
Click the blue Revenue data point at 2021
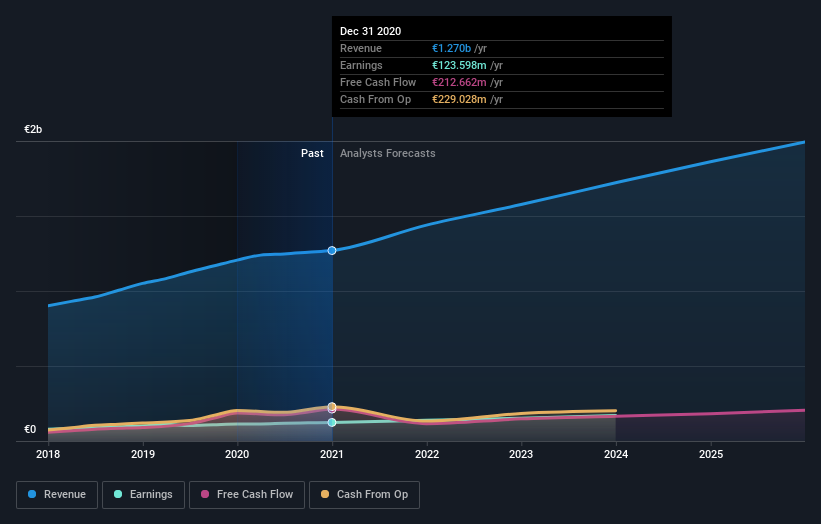[x=332, y=251]
